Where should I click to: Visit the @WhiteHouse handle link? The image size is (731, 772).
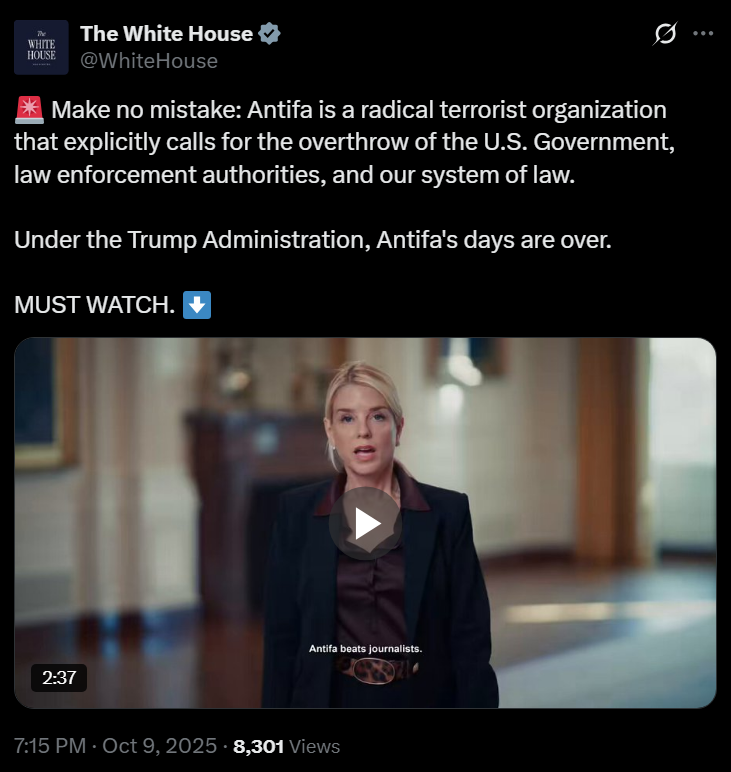pos(149,61)
